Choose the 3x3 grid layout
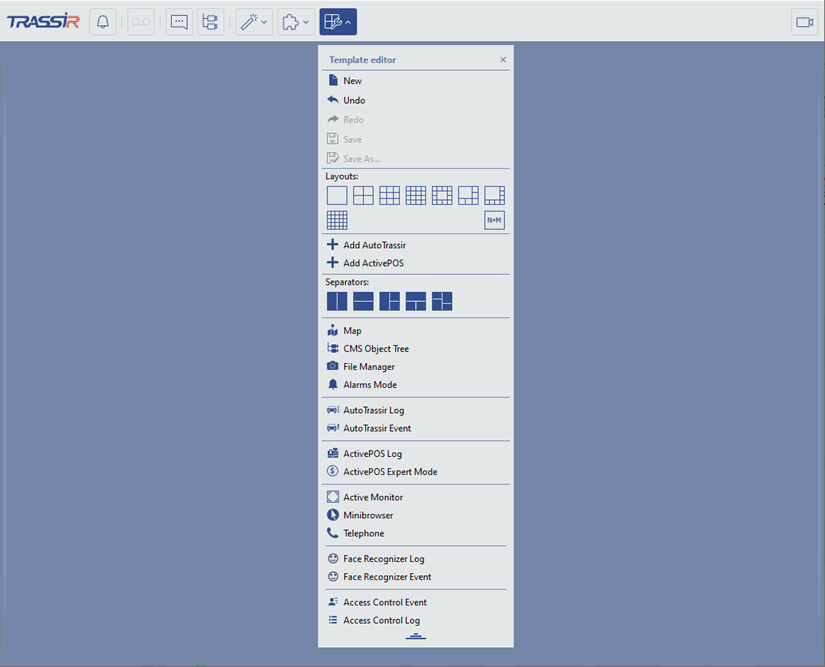This screenshot has width=825, height=667. pos(389,196)
